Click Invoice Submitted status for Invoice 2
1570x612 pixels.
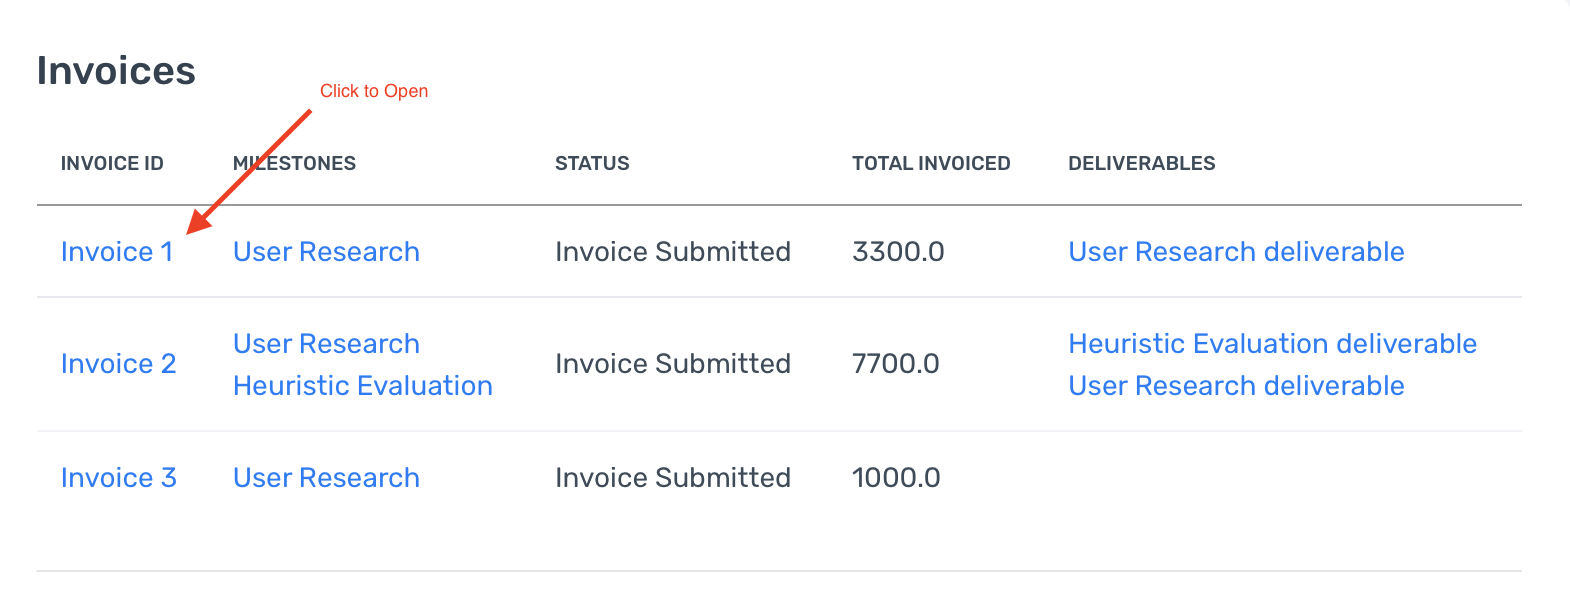click(x=673, y=364)
